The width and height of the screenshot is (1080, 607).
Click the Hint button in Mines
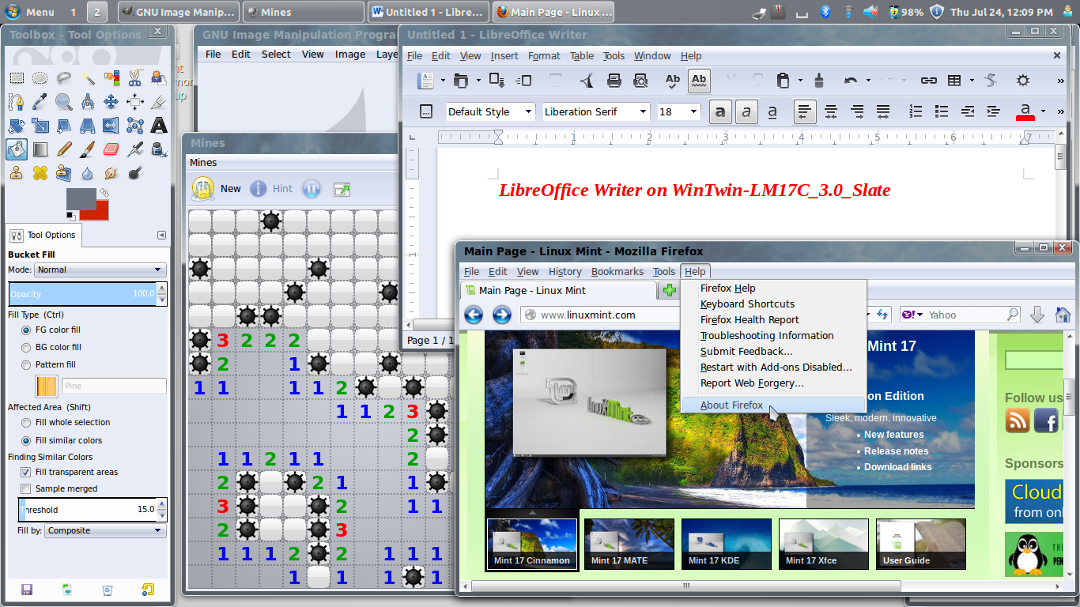pos(271,189)
